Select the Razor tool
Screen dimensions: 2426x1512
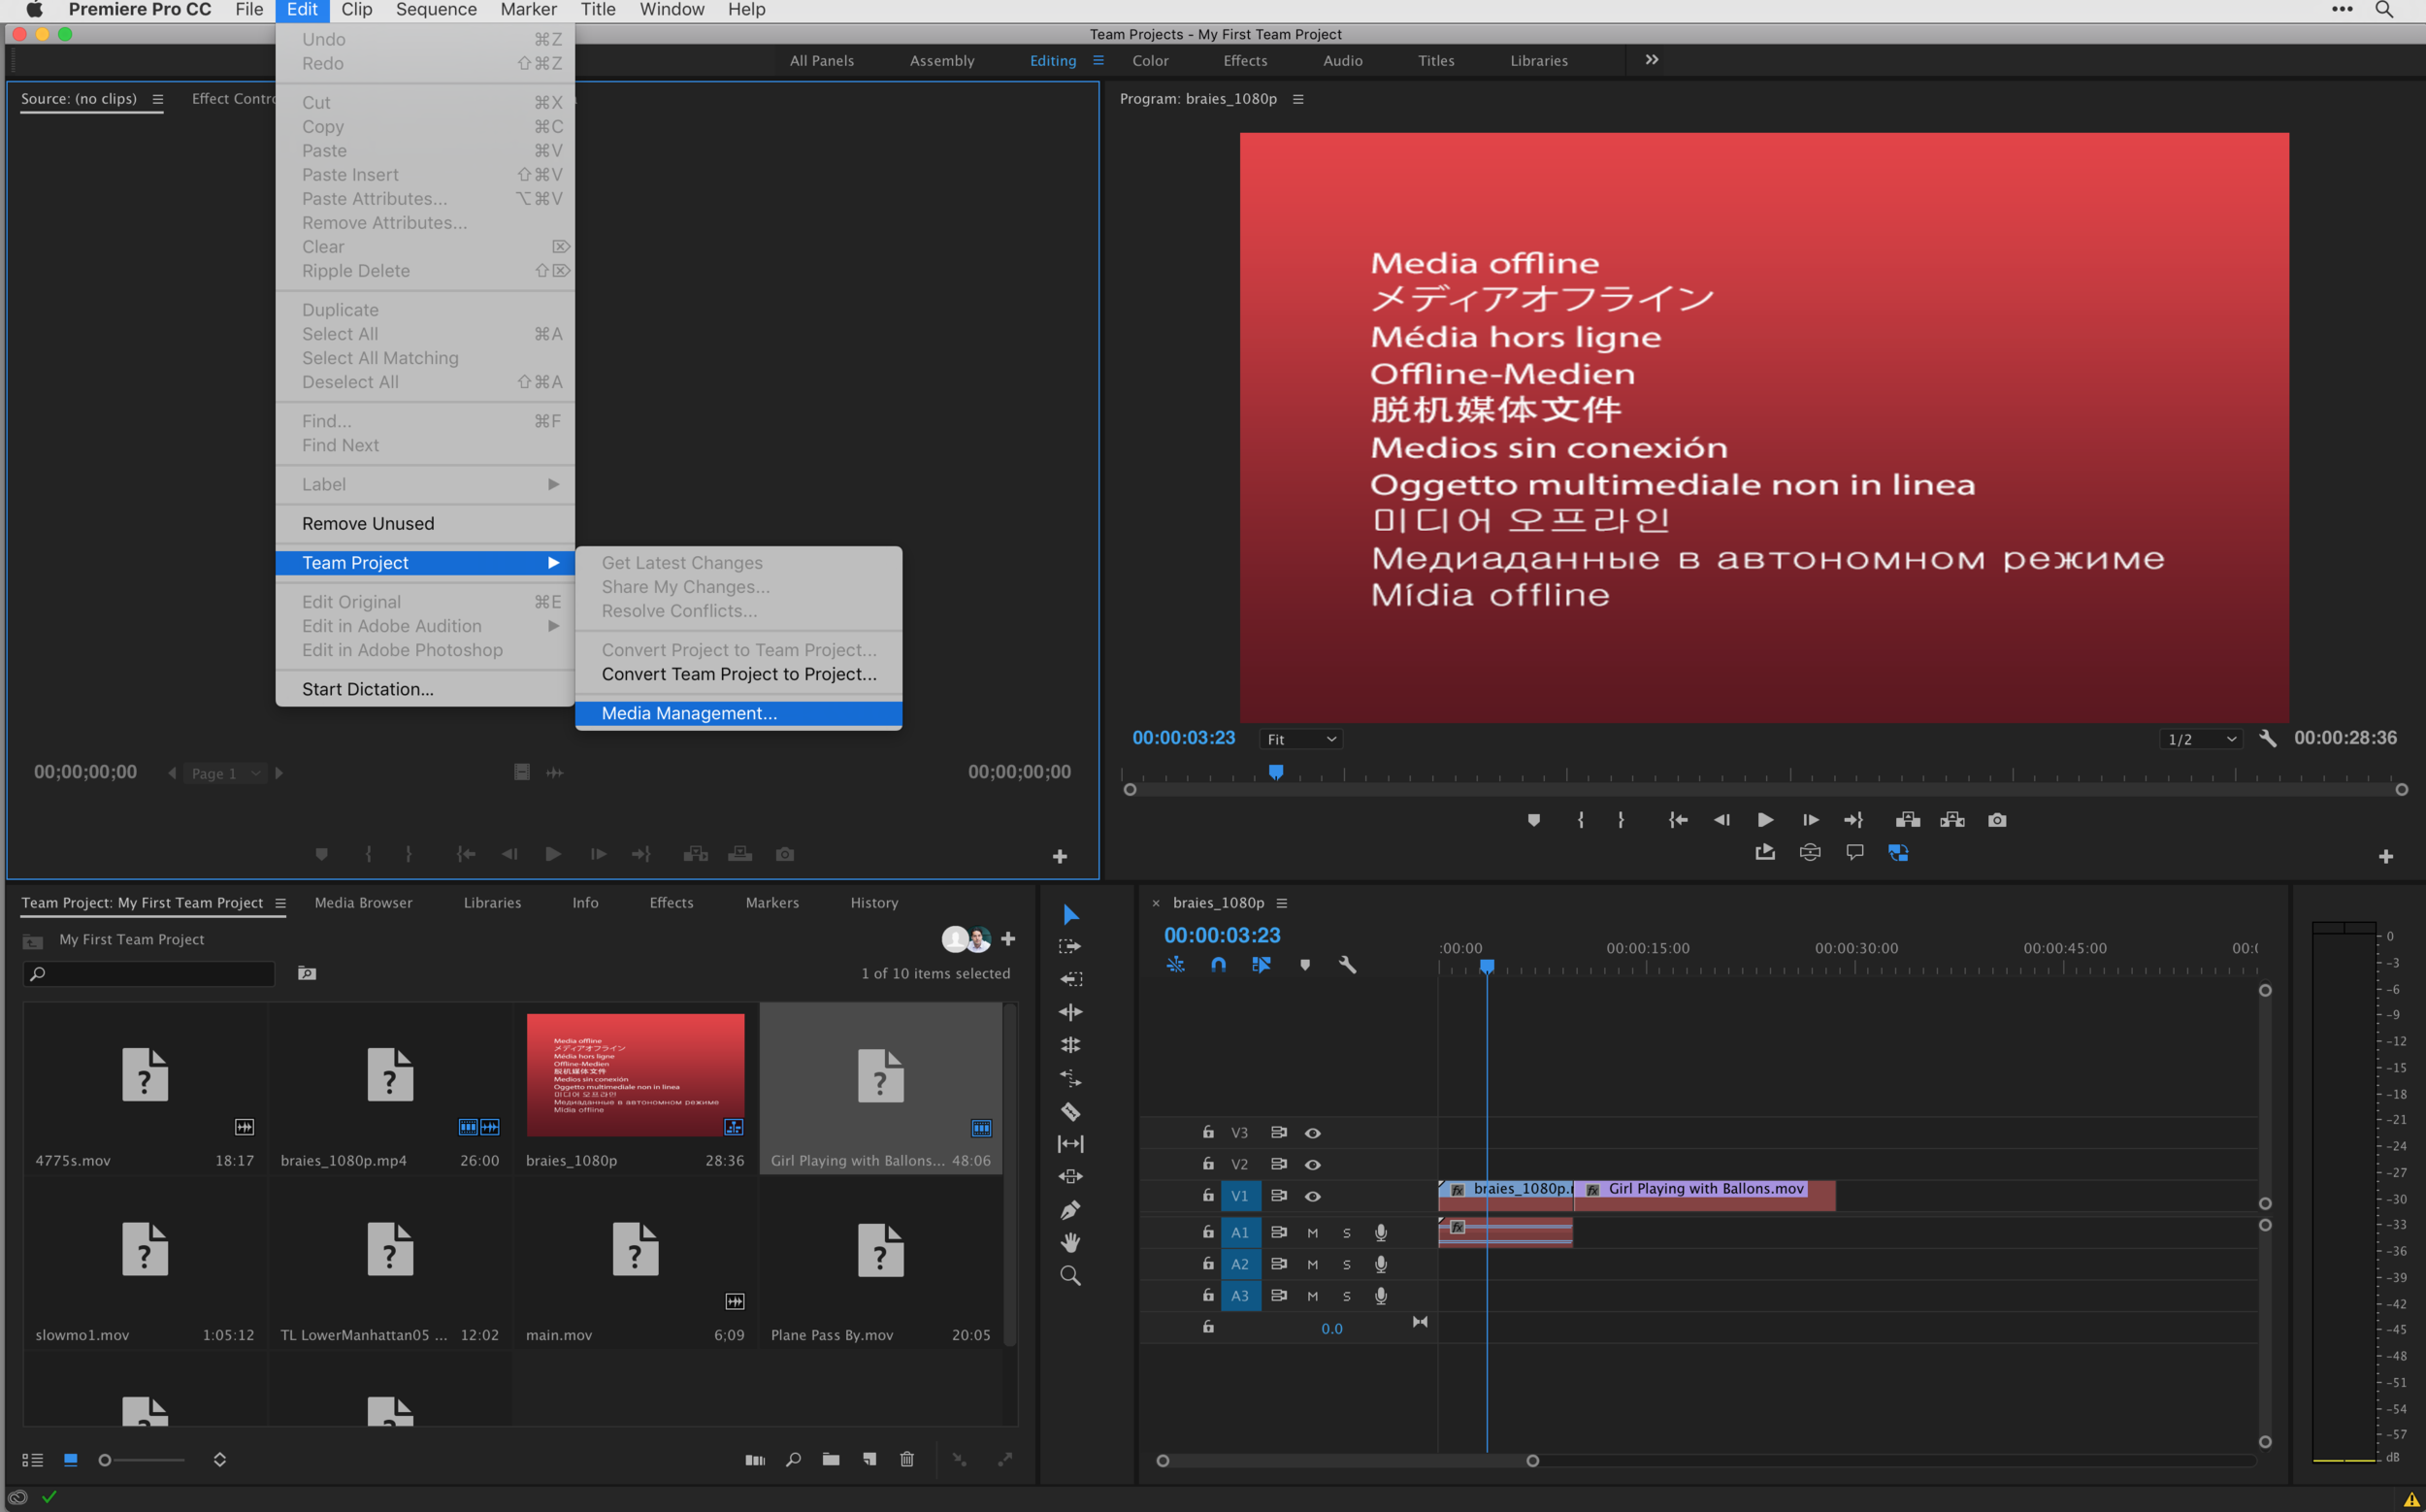(x=1070, y=1111)
